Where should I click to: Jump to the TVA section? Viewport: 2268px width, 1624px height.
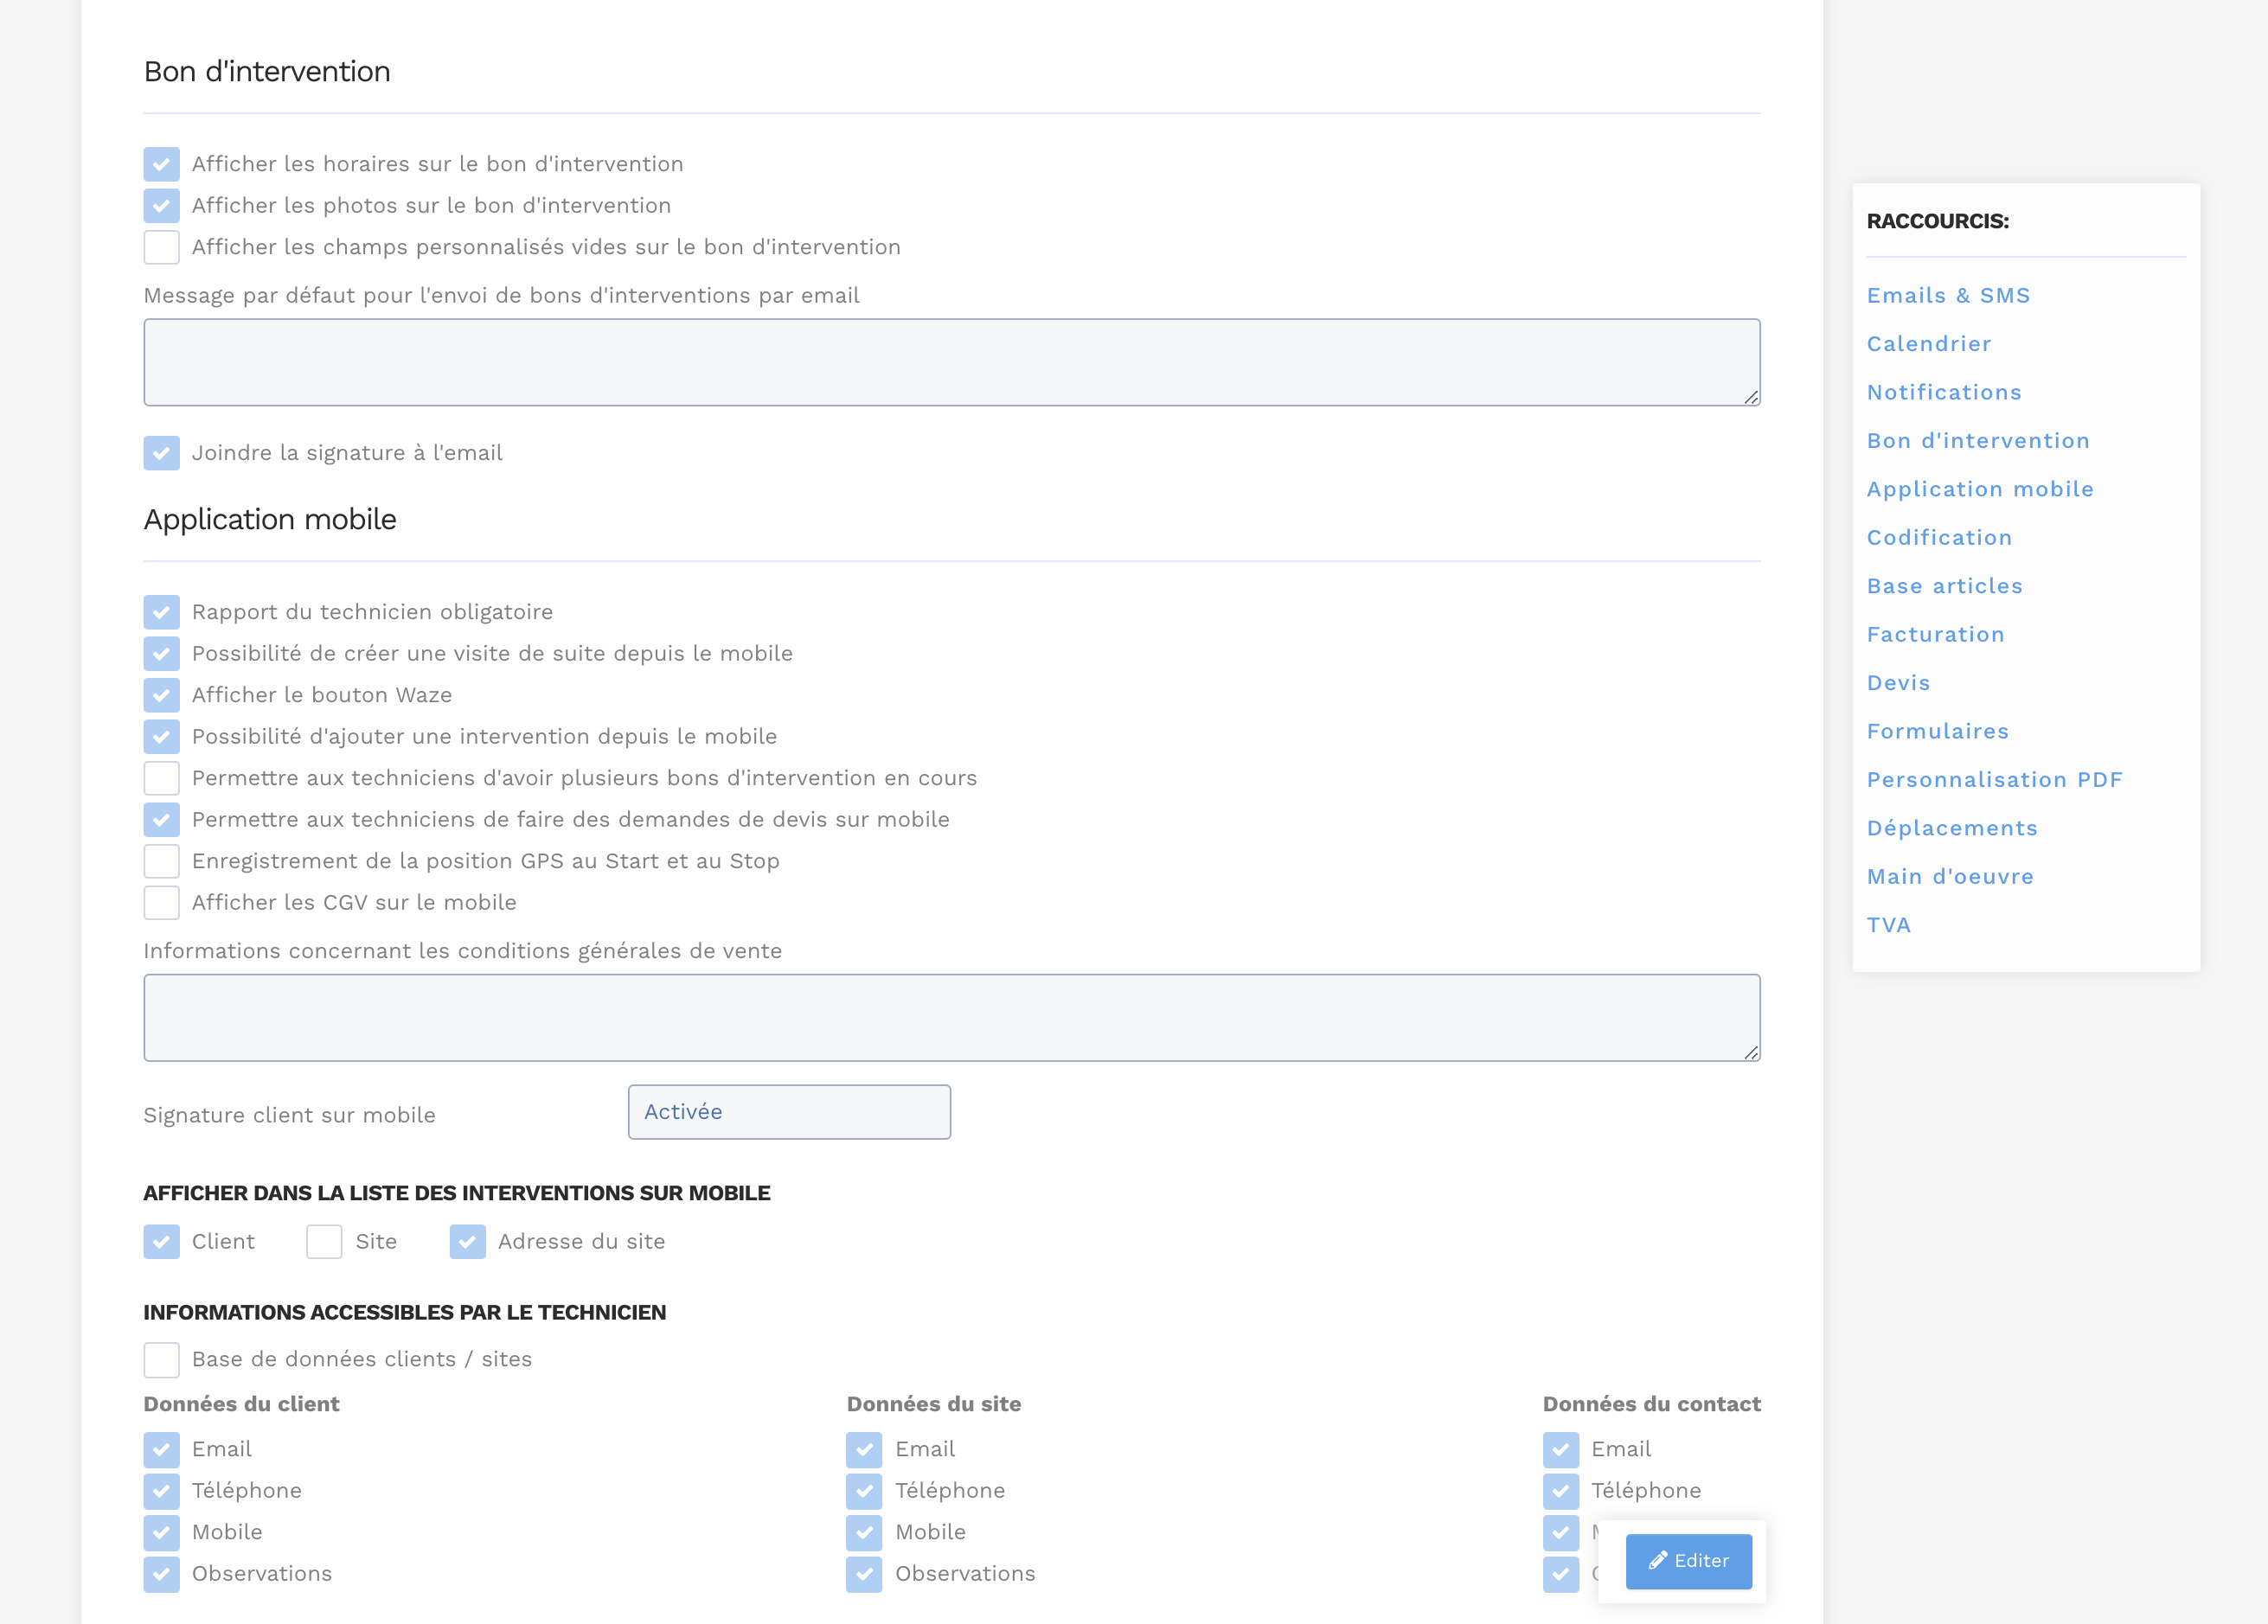pos(1888,925)
